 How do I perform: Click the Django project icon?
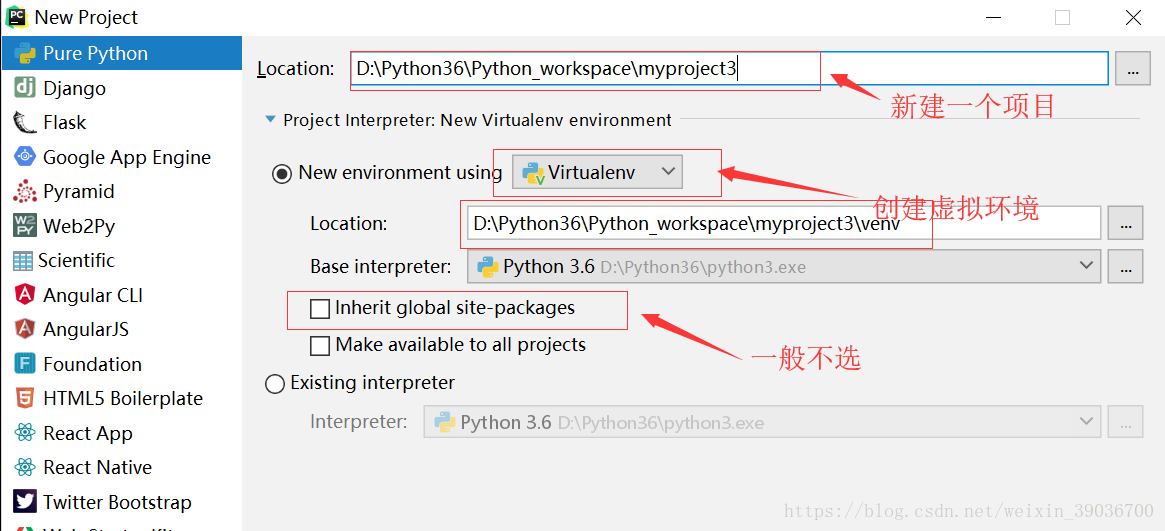click(25, 88)
